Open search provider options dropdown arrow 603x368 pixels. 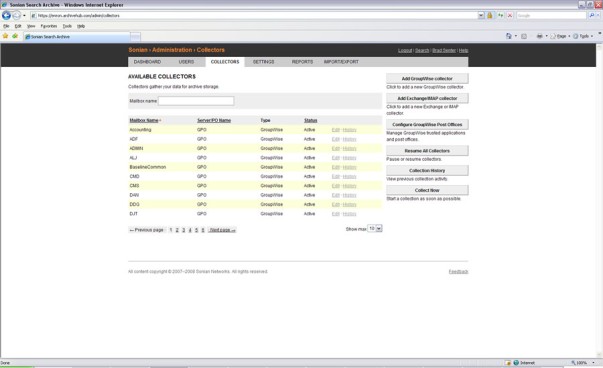(598, 15)
